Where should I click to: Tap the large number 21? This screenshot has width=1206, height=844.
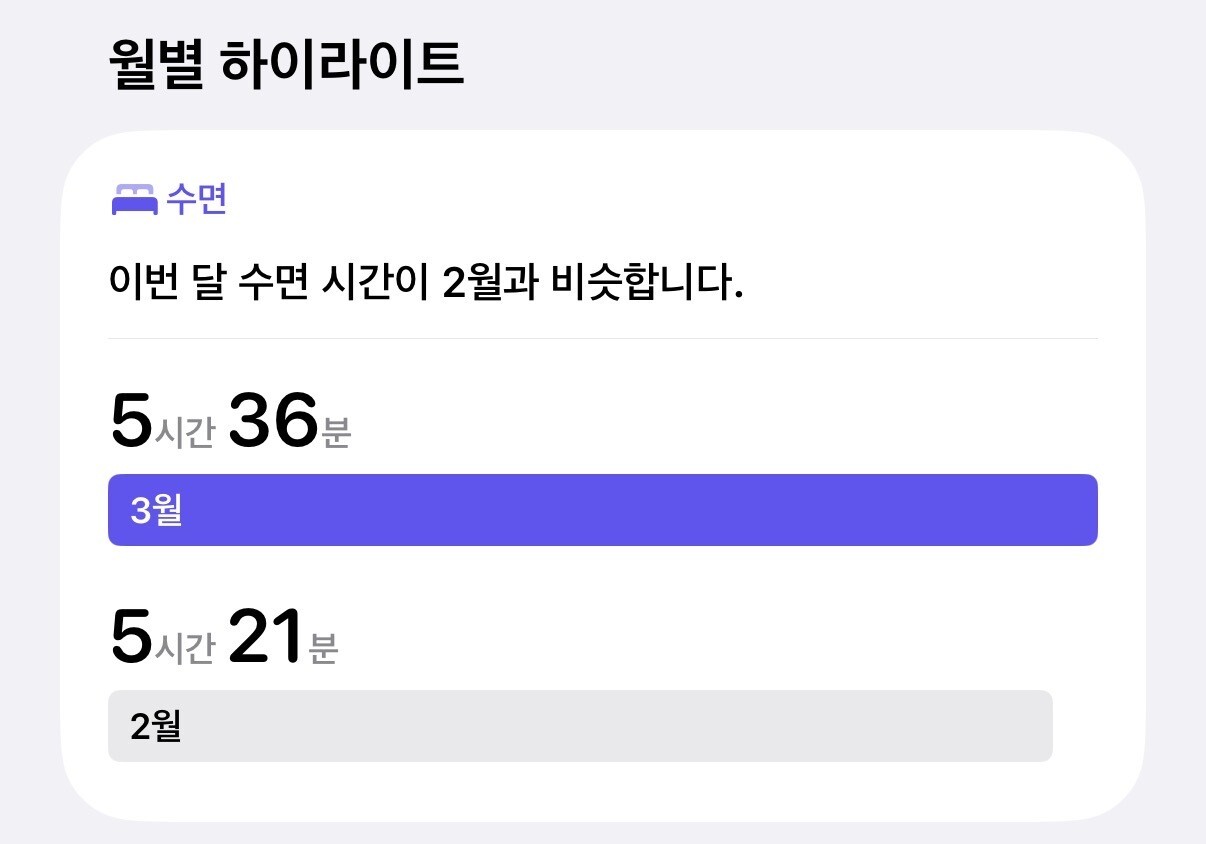coord(266,638)
